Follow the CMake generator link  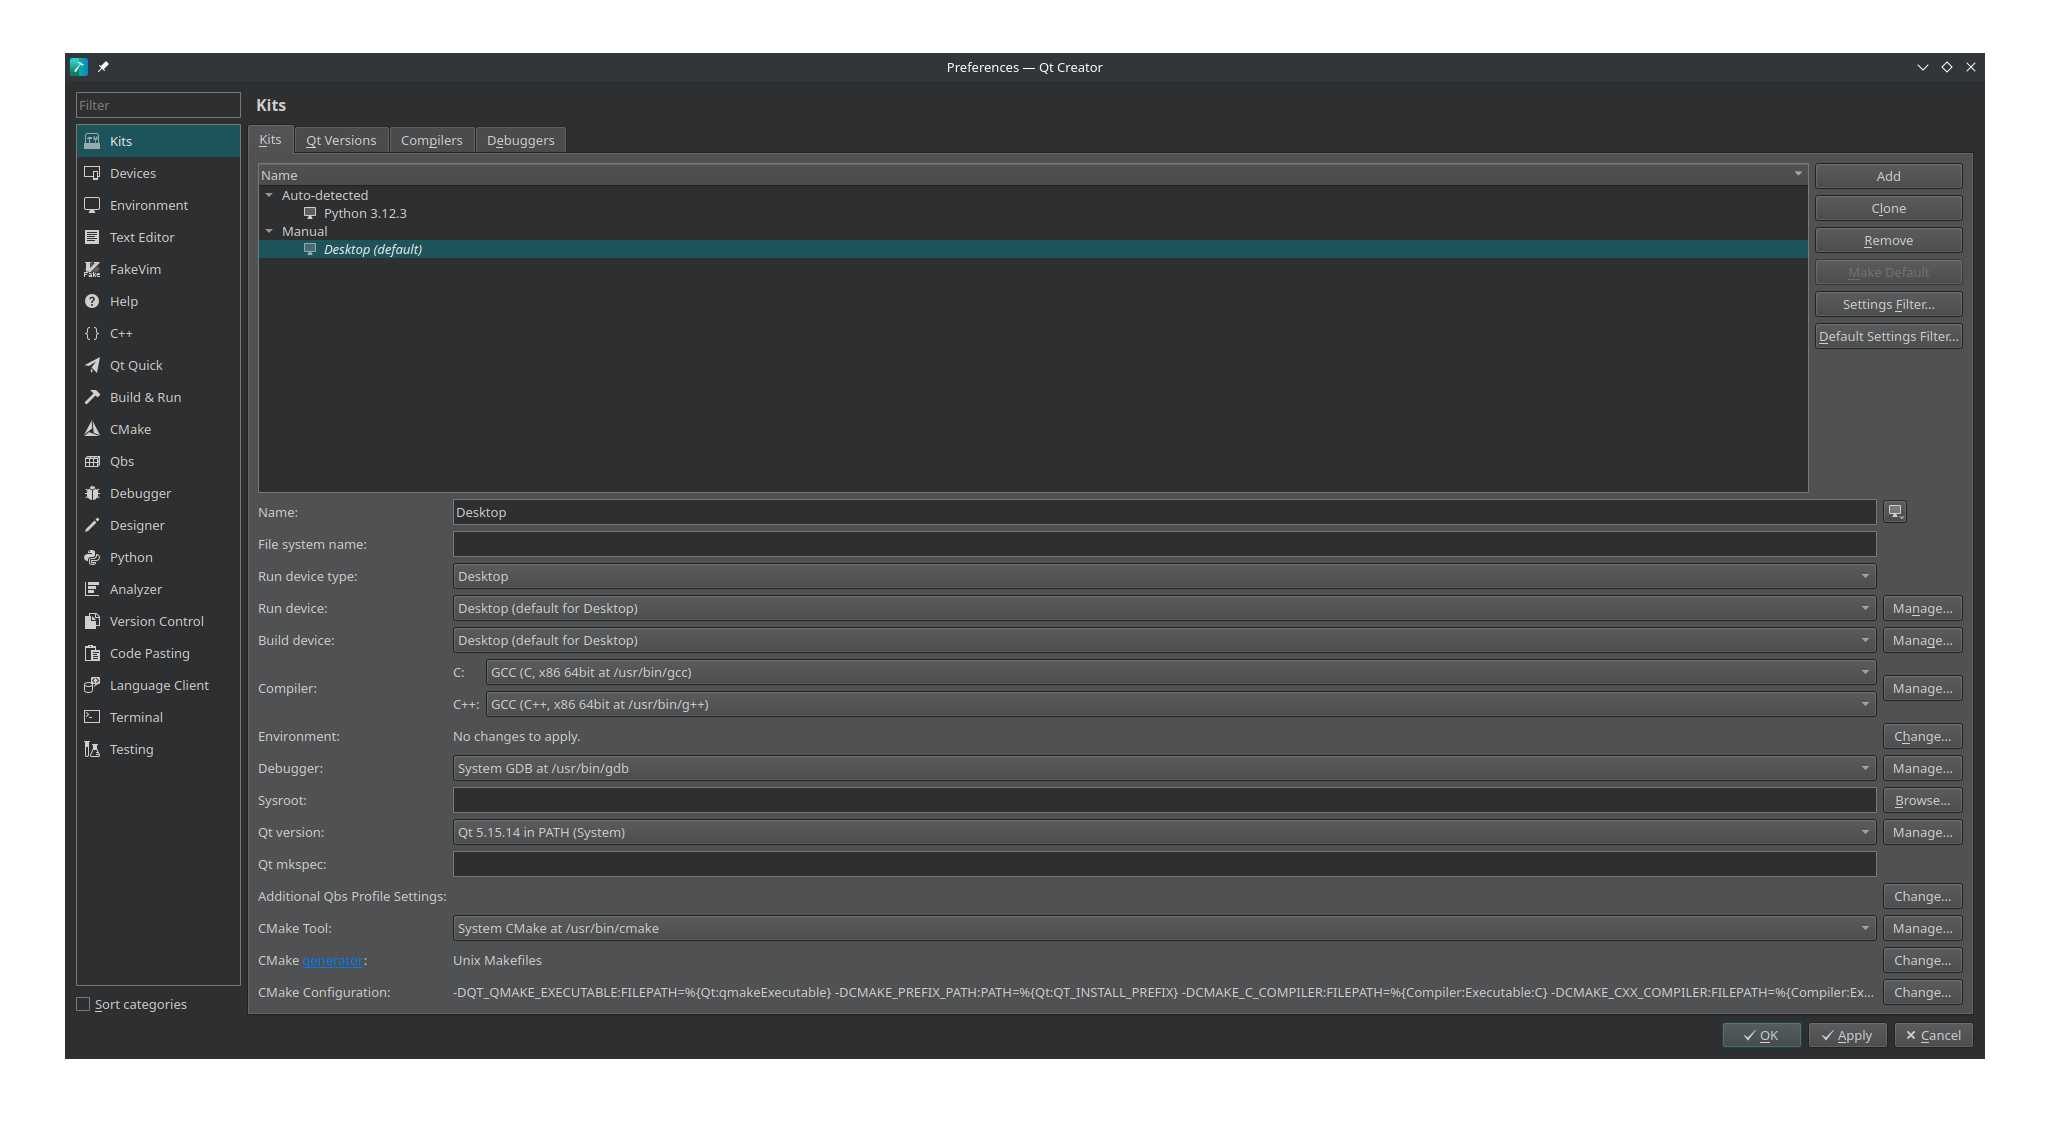[333, 960]
